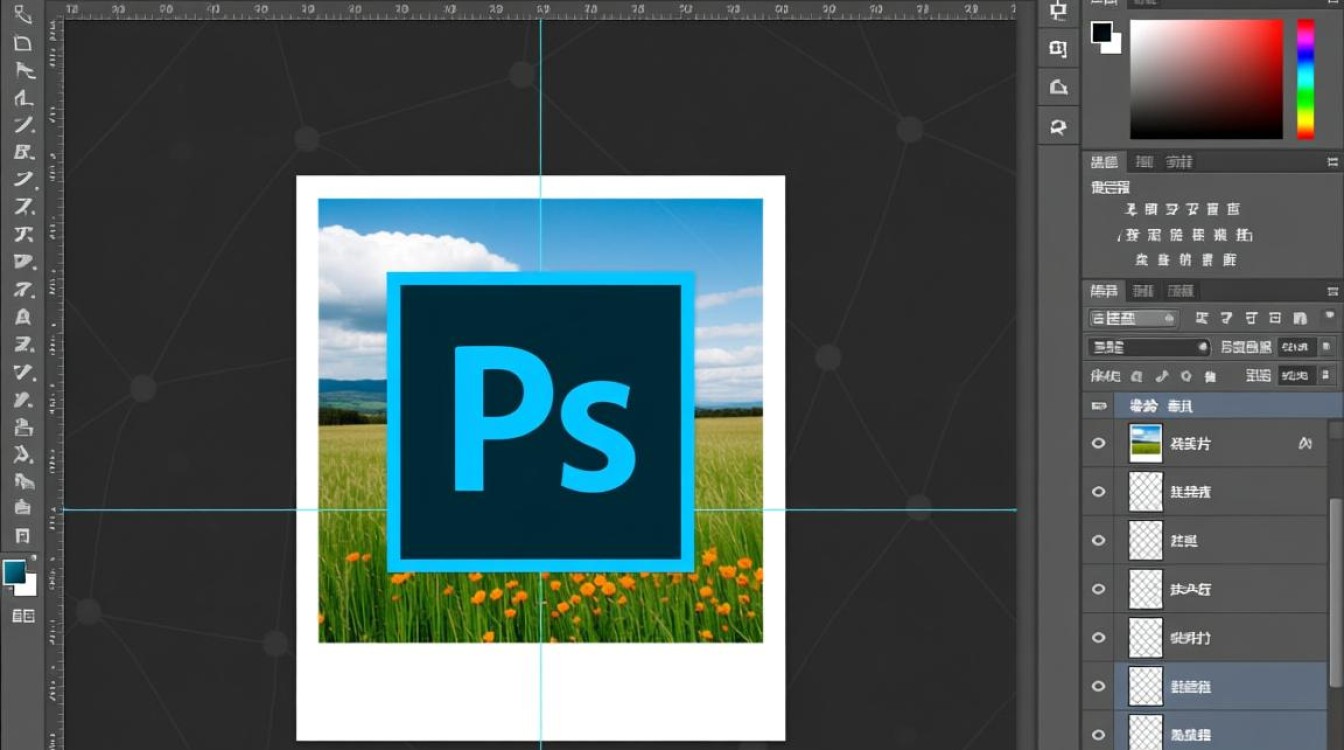
Task: Select the topmost tool in the left toolbar
Action: tap(23, 16)
